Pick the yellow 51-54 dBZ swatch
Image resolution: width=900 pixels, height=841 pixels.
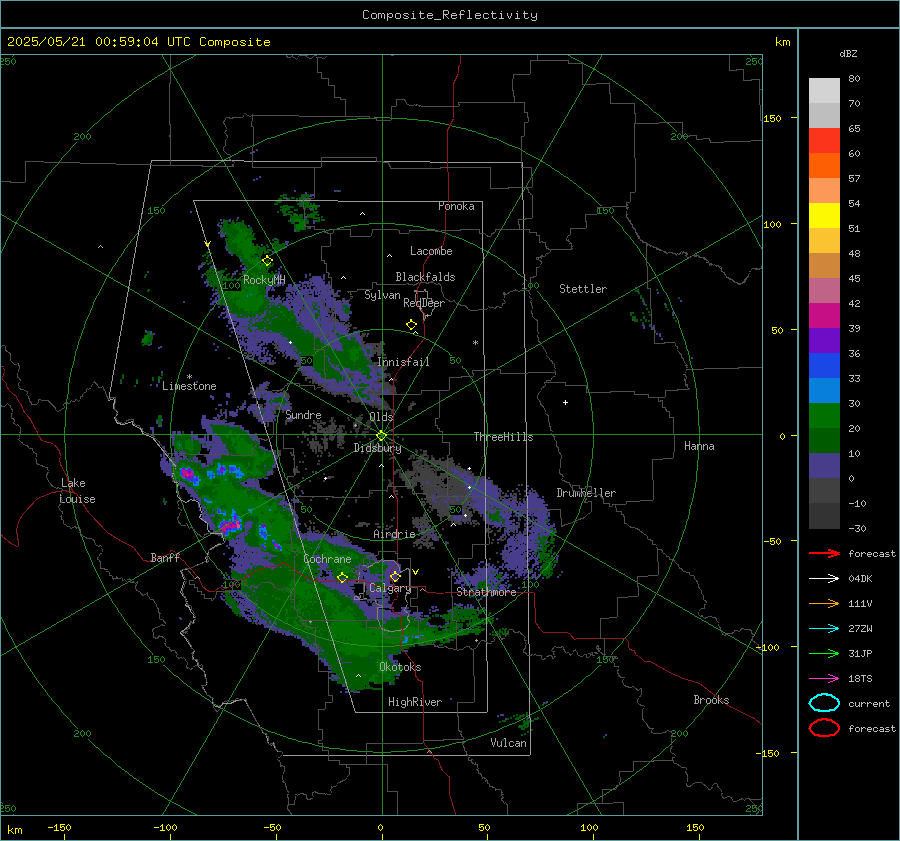(824, 216)
